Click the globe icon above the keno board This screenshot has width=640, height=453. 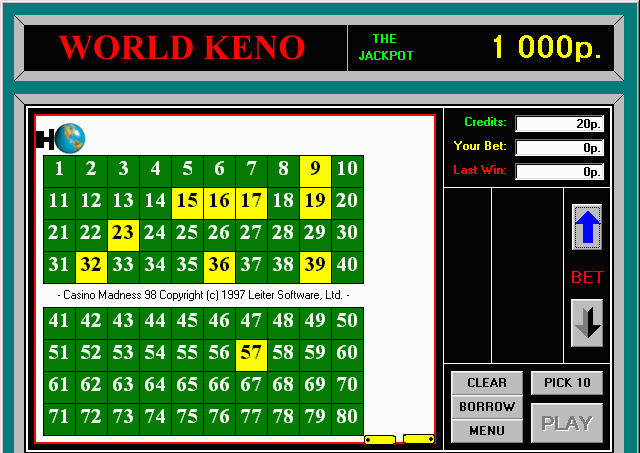70,138
